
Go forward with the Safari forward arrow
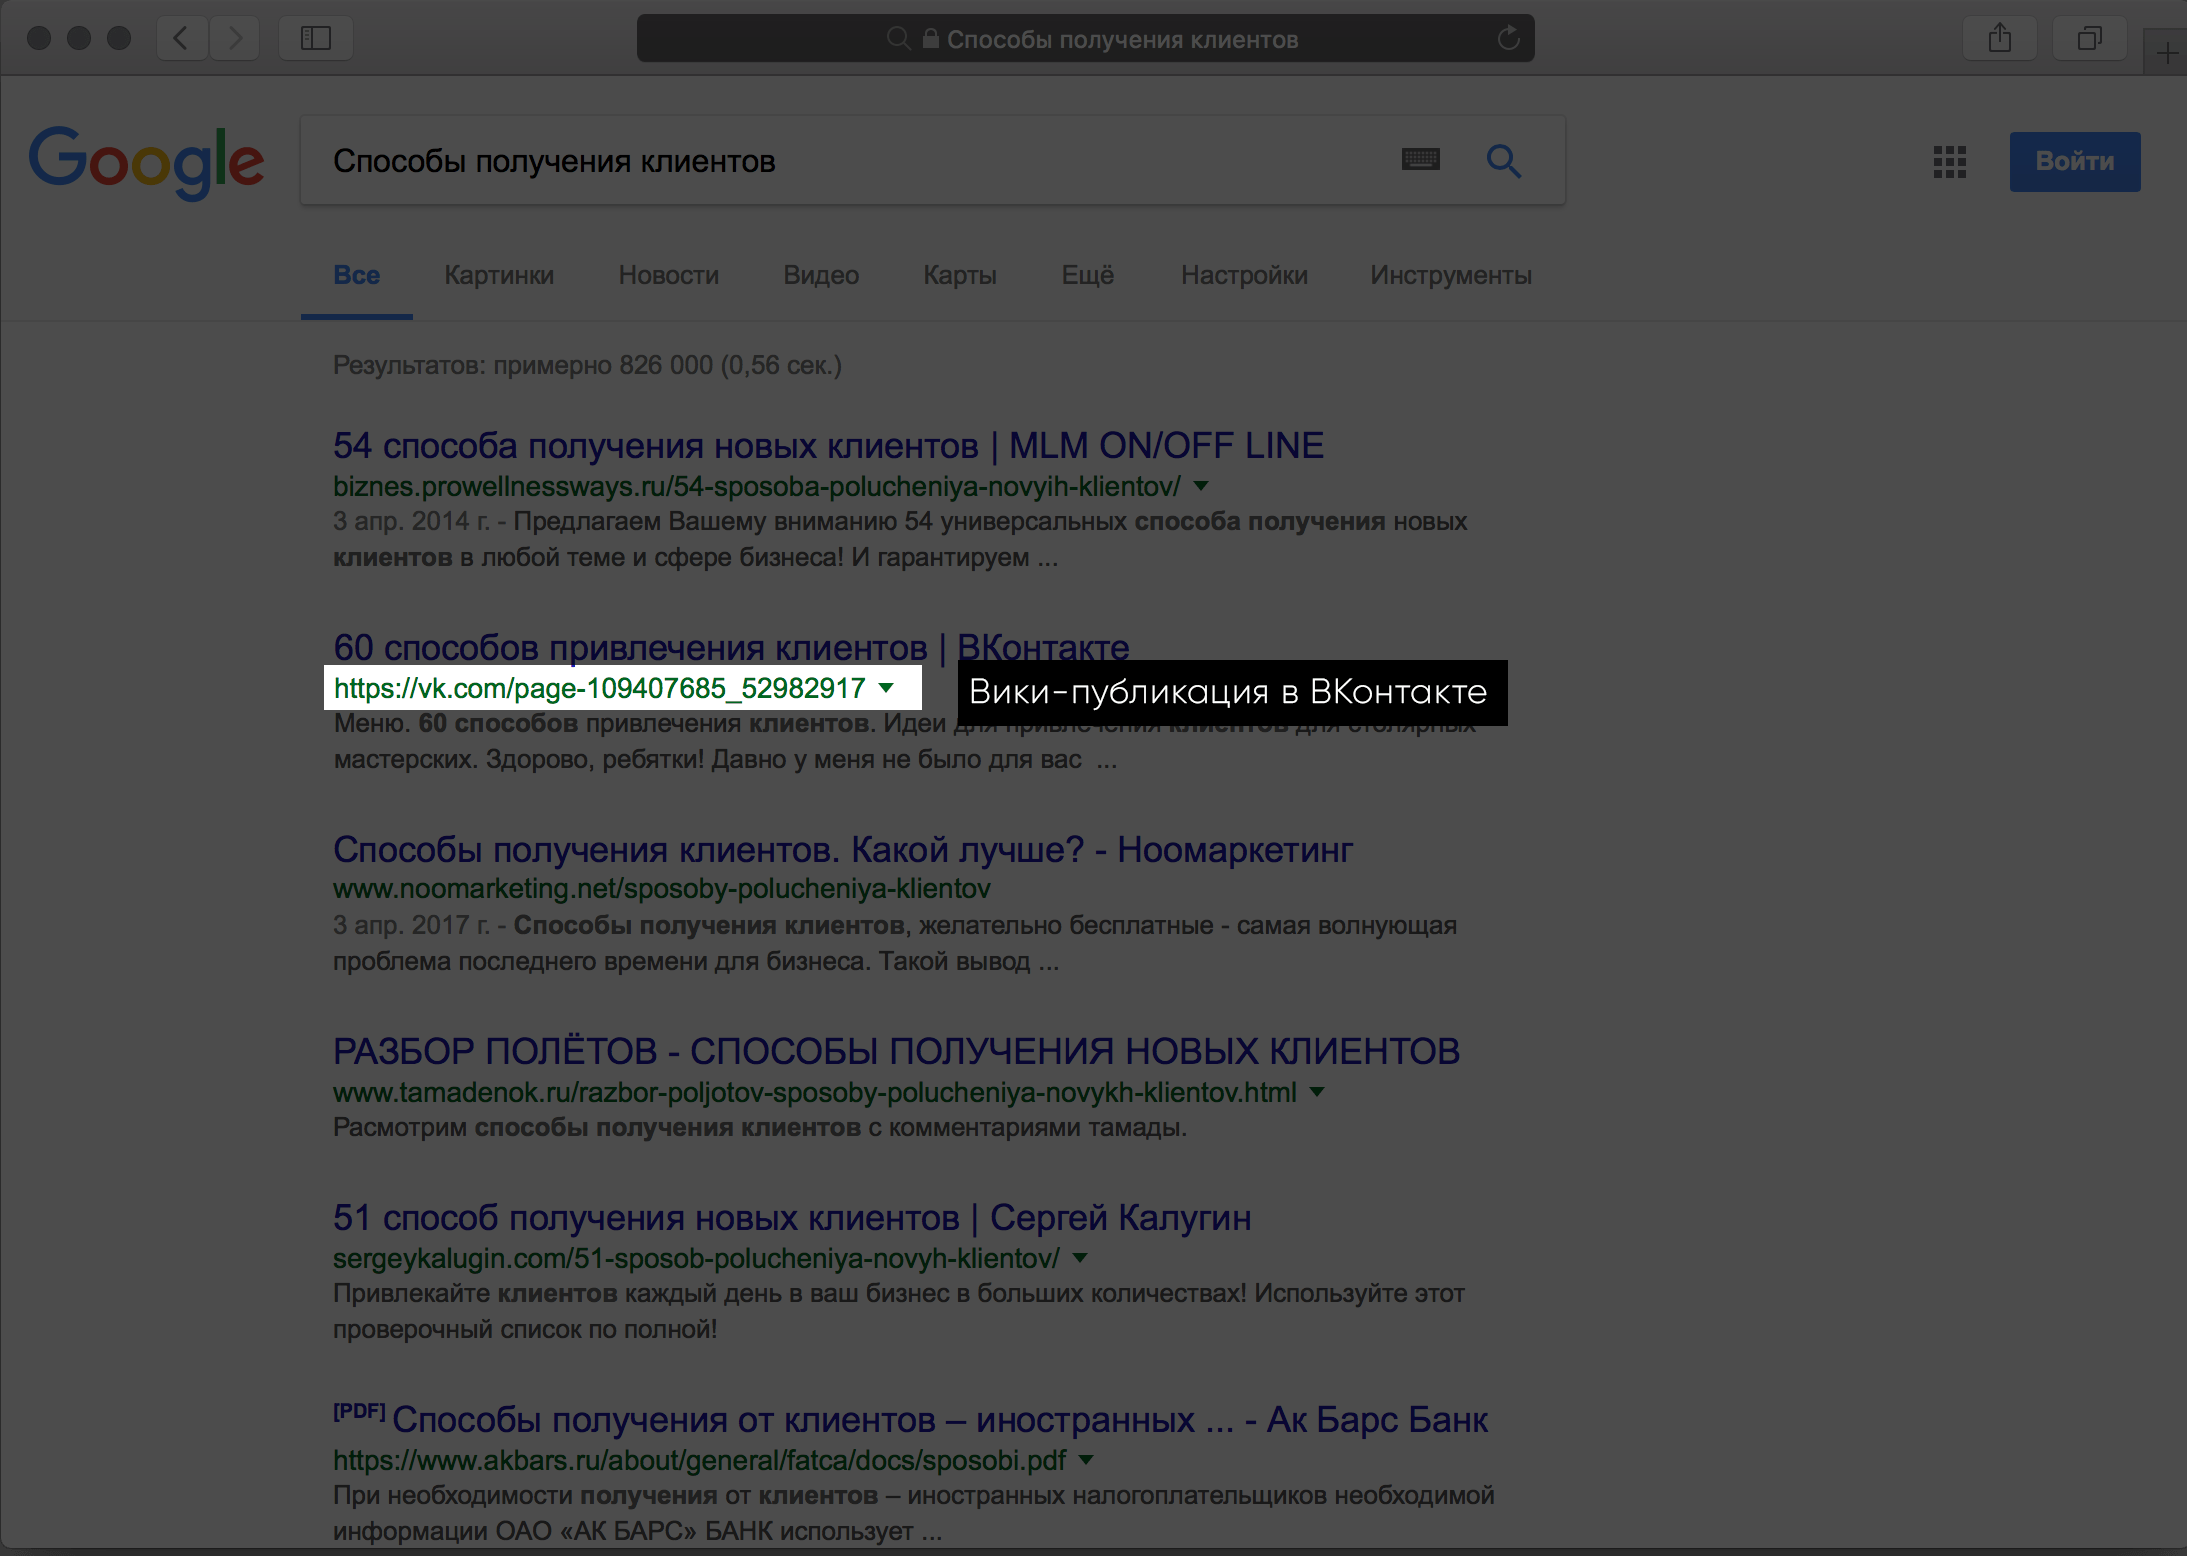[235, 39]
